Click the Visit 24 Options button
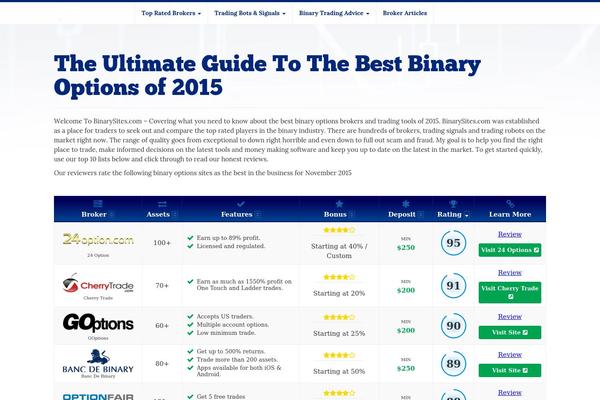This screenshot has width=600, height=400. coord(510,250)
